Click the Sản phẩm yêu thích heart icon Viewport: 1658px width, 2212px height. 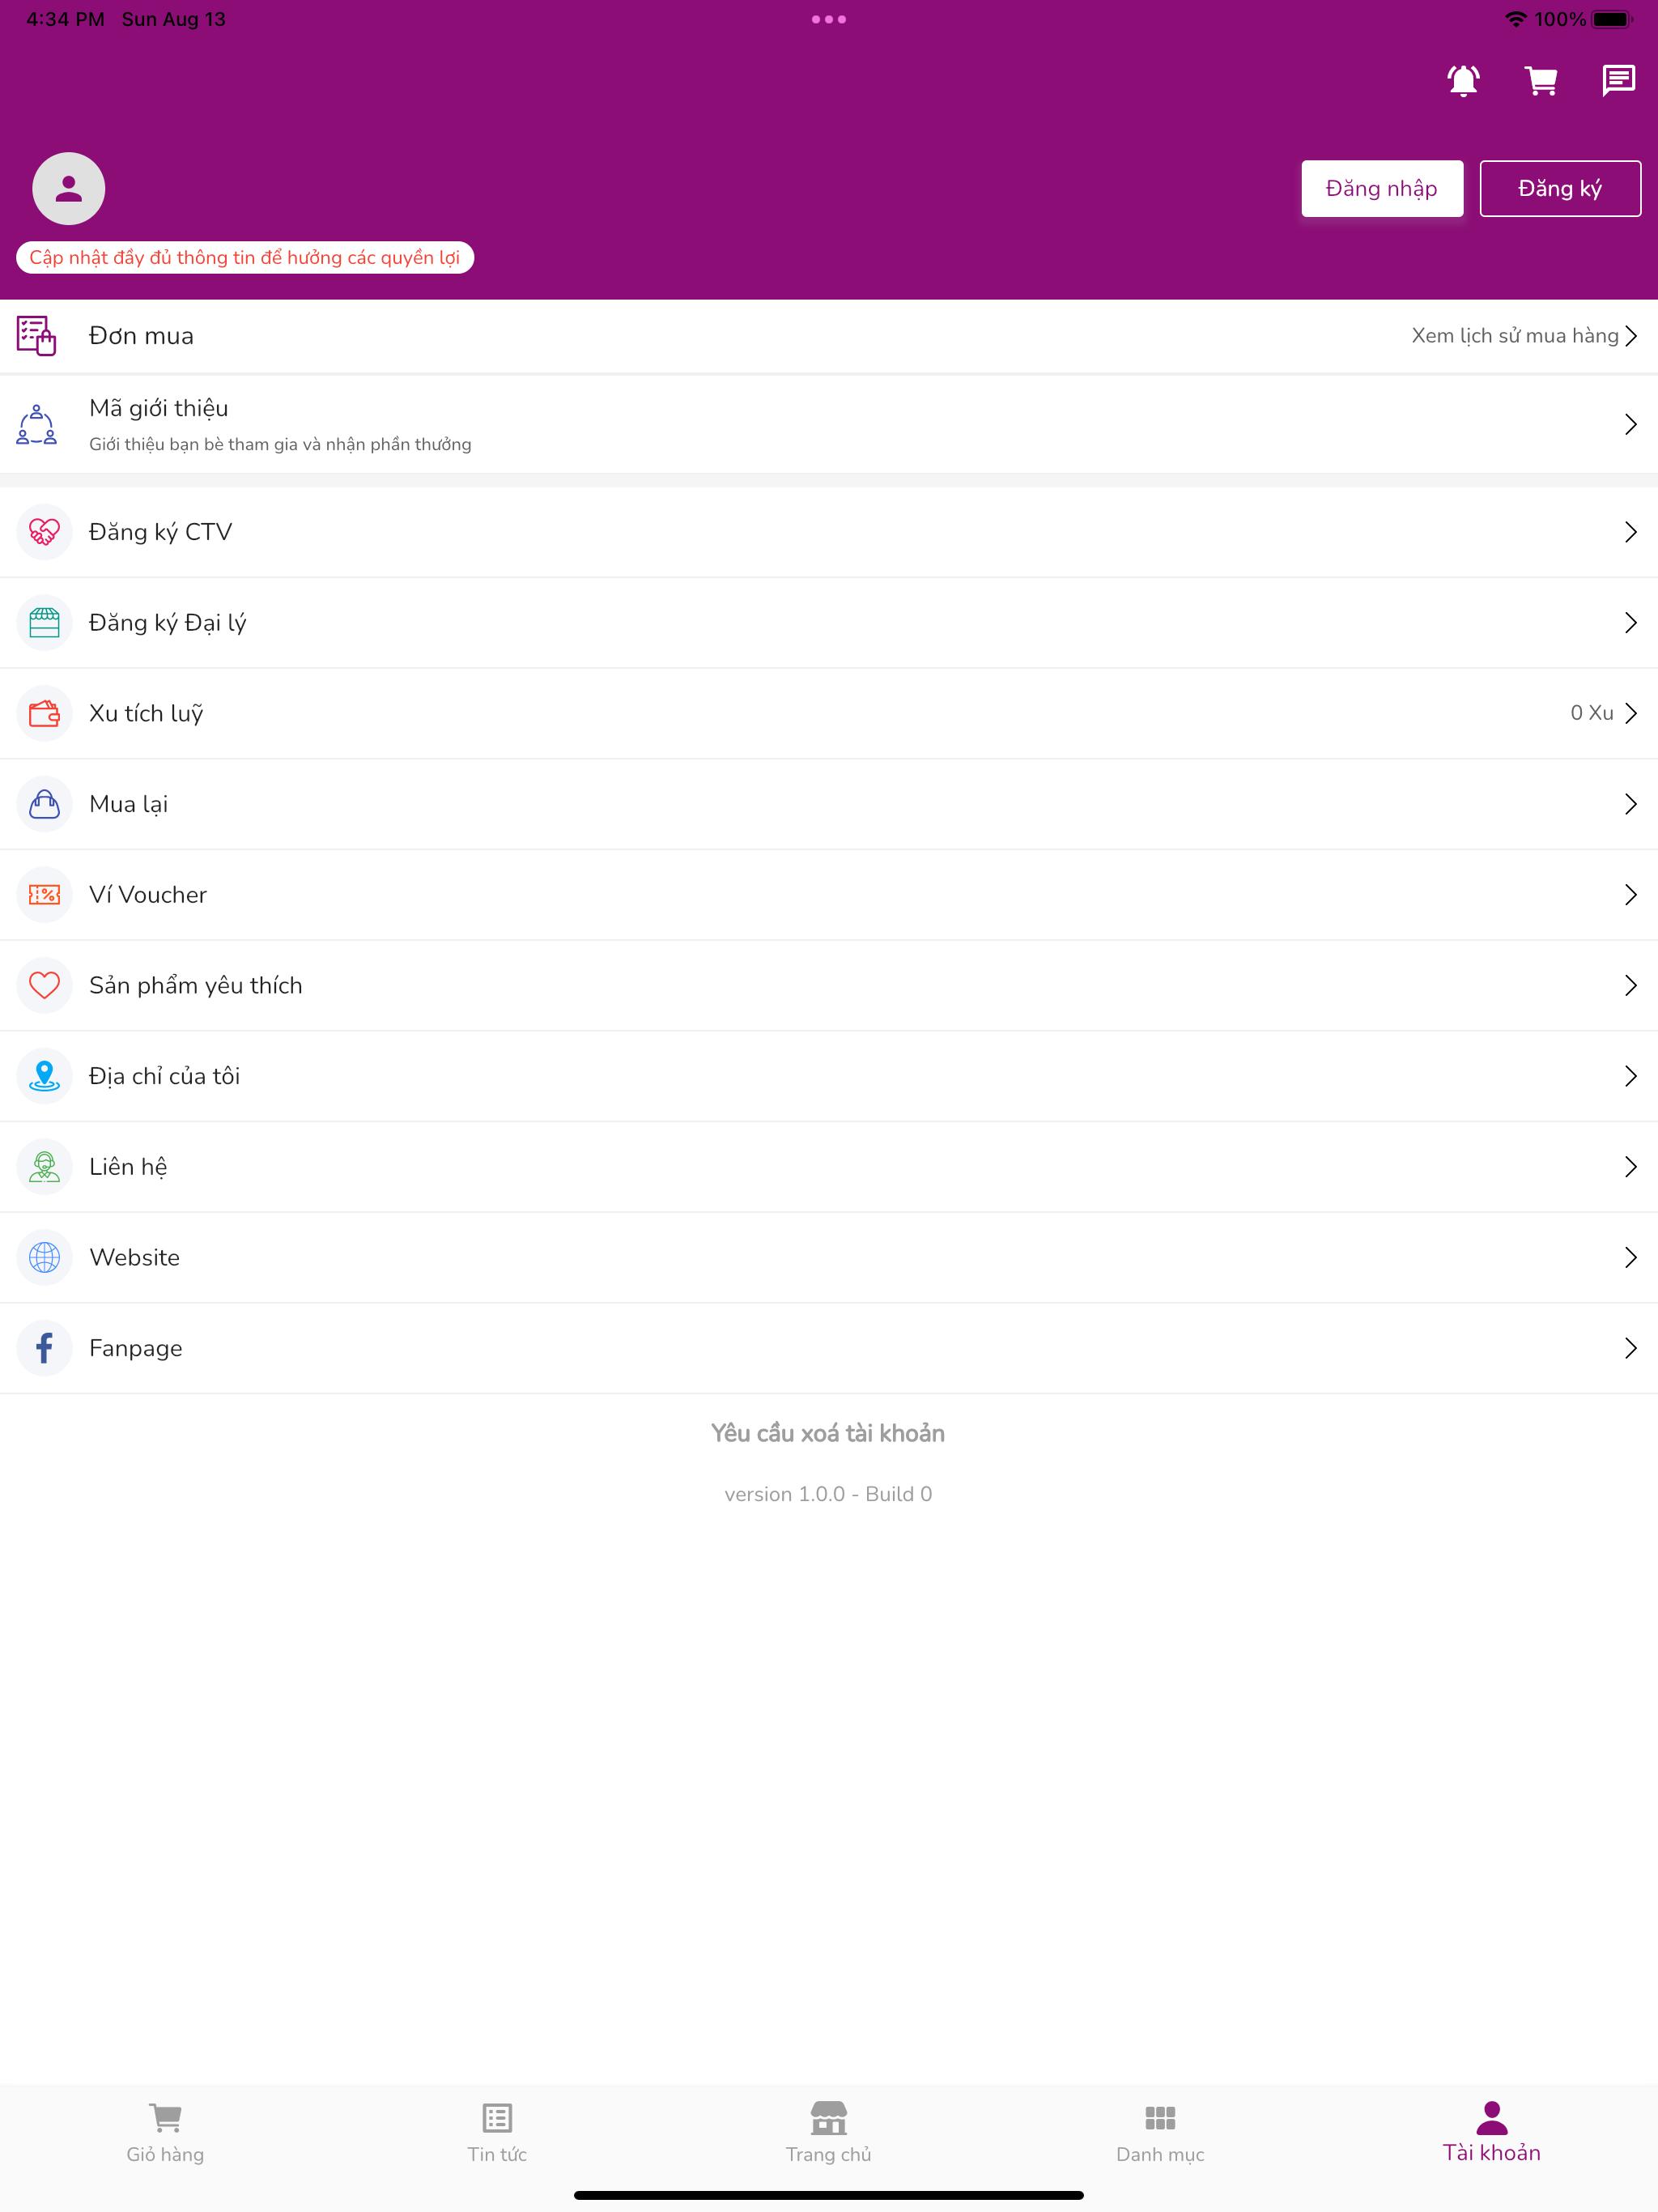pyautogui.click(x=45, y=985)
